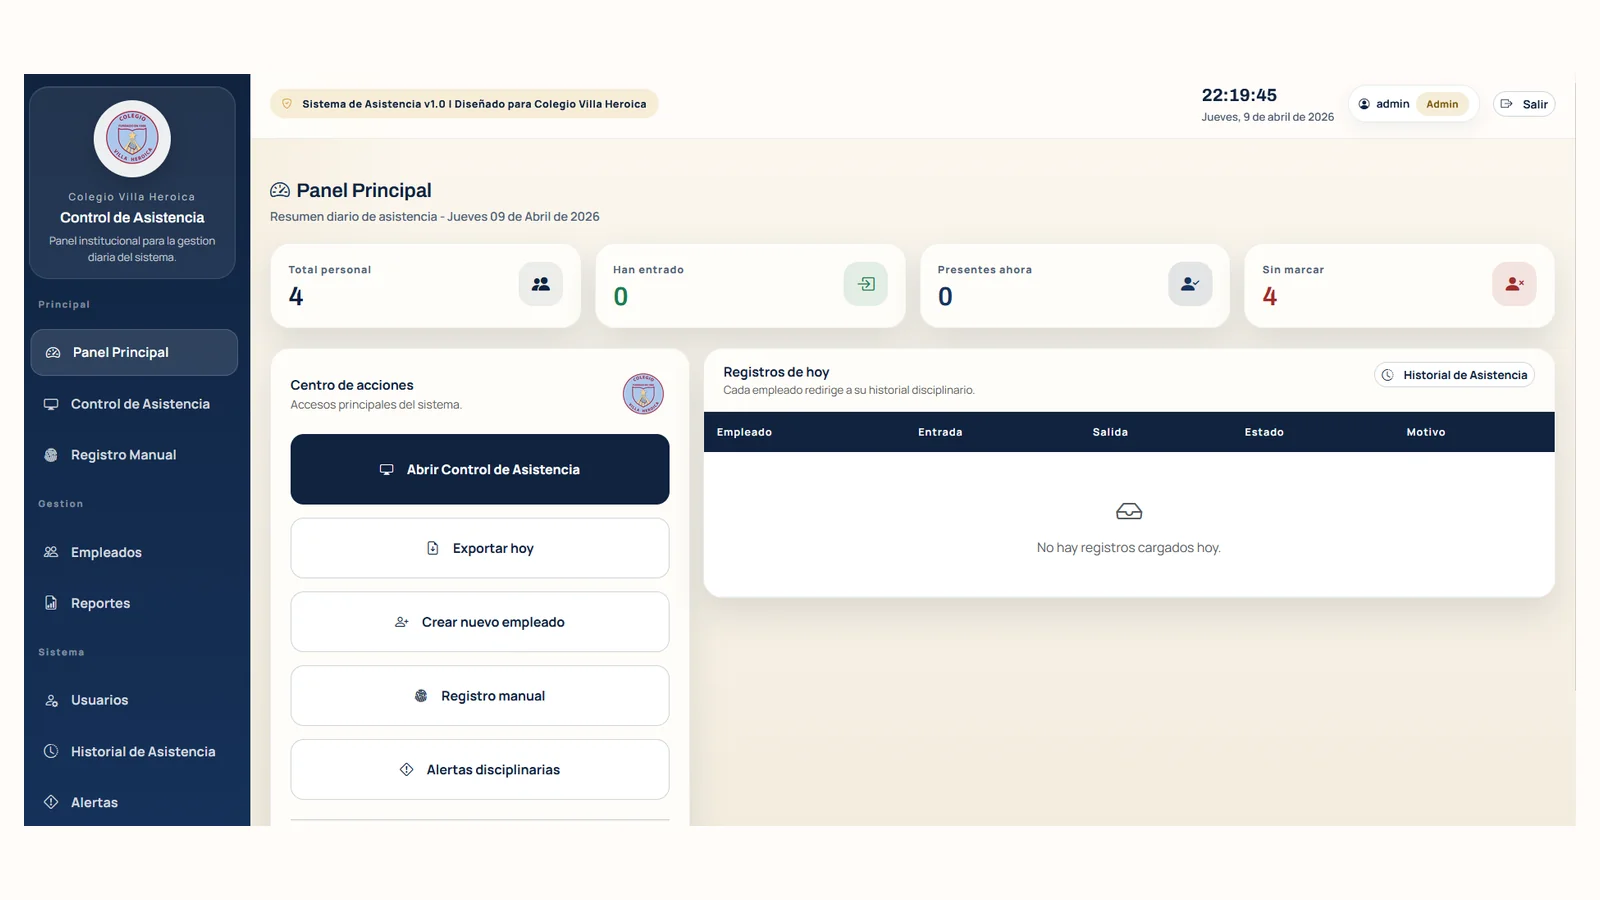Click the Exportar hoy button

[480, 548]
